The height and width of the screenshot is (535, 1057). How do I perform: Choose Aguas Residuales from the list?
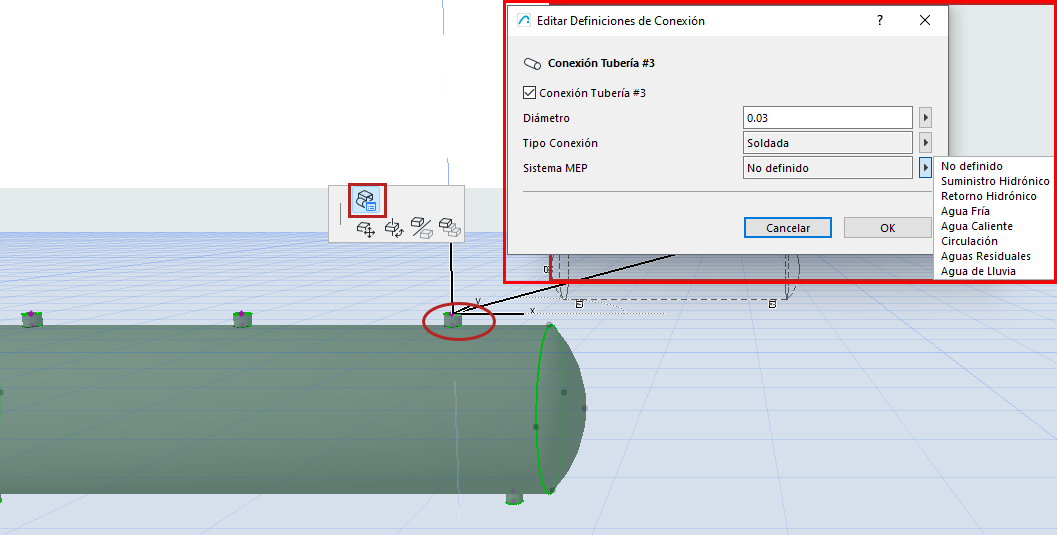986,256
